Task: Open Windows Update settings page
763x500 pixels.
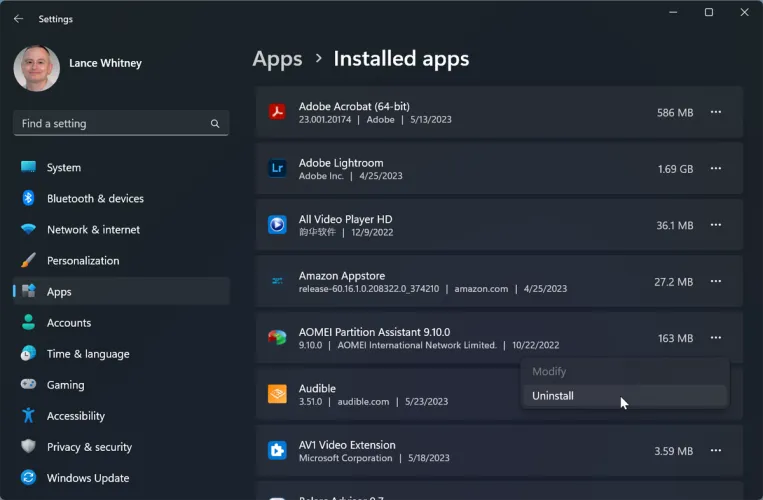Action: point(87,478)
